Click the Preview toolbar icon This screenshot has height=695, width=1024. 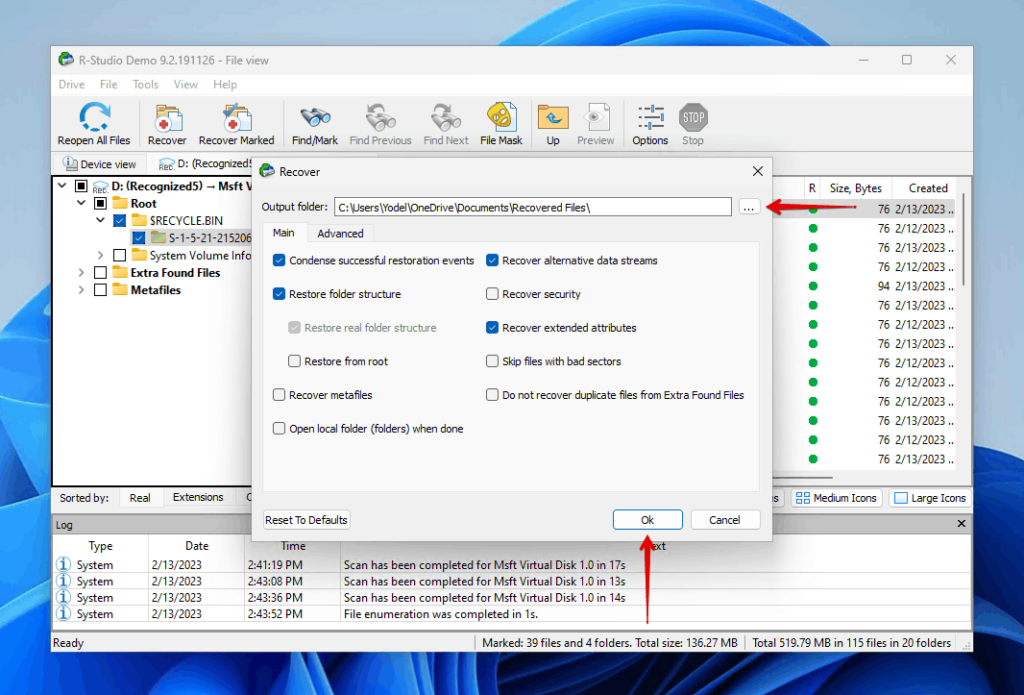point(595,118)
